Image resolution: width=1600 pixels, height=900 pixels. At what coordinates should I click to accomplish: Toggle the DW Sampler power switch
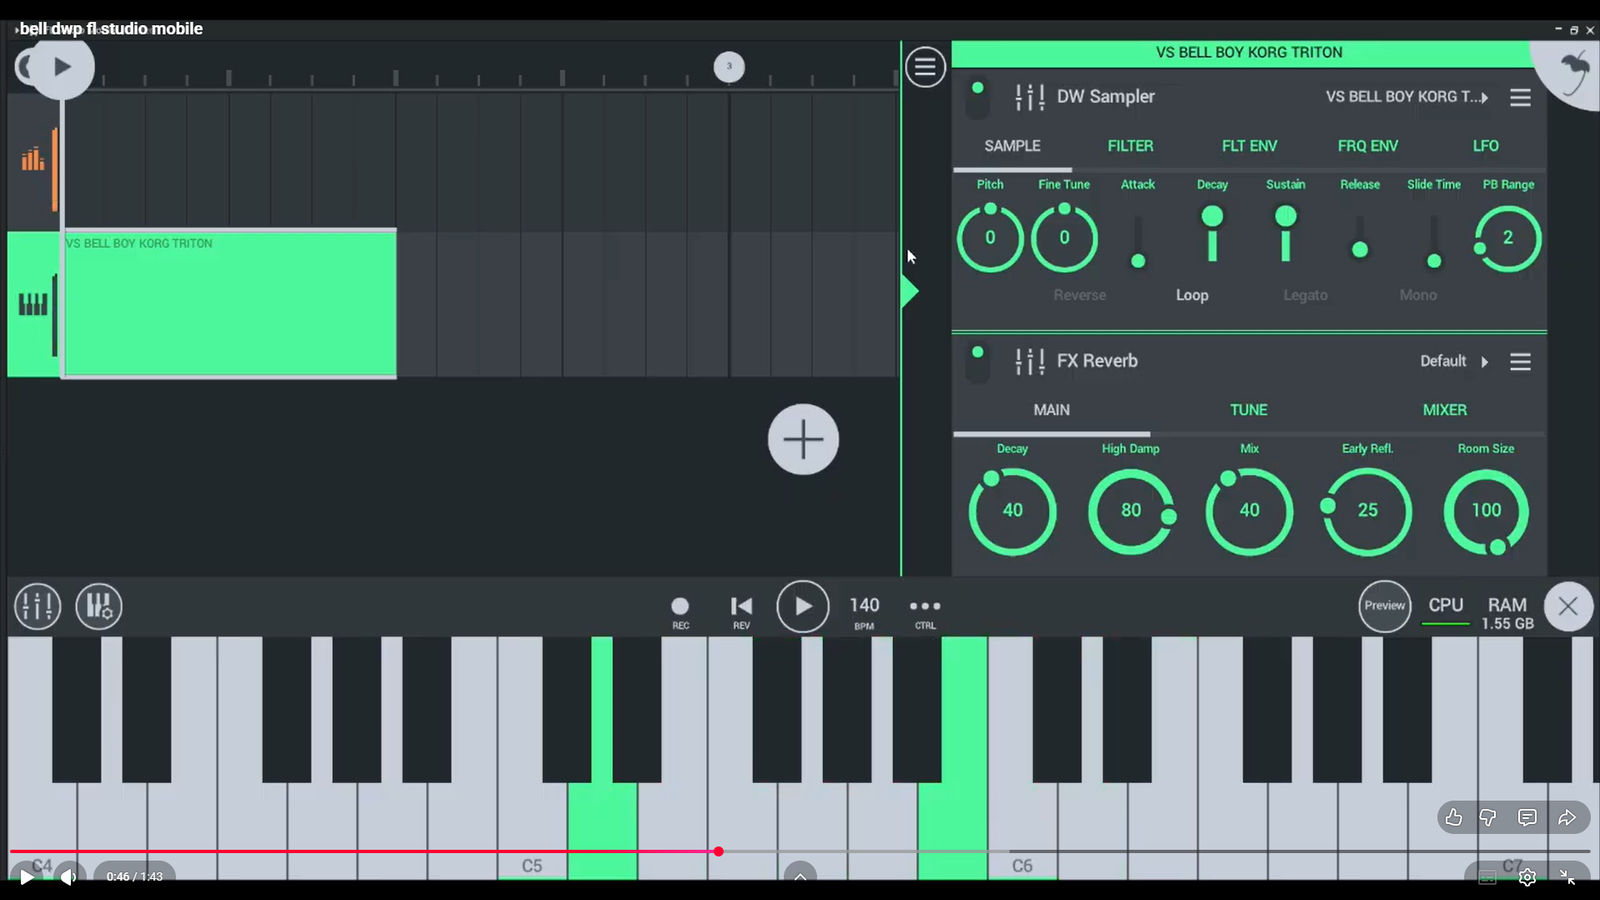(x=977, y=98)
